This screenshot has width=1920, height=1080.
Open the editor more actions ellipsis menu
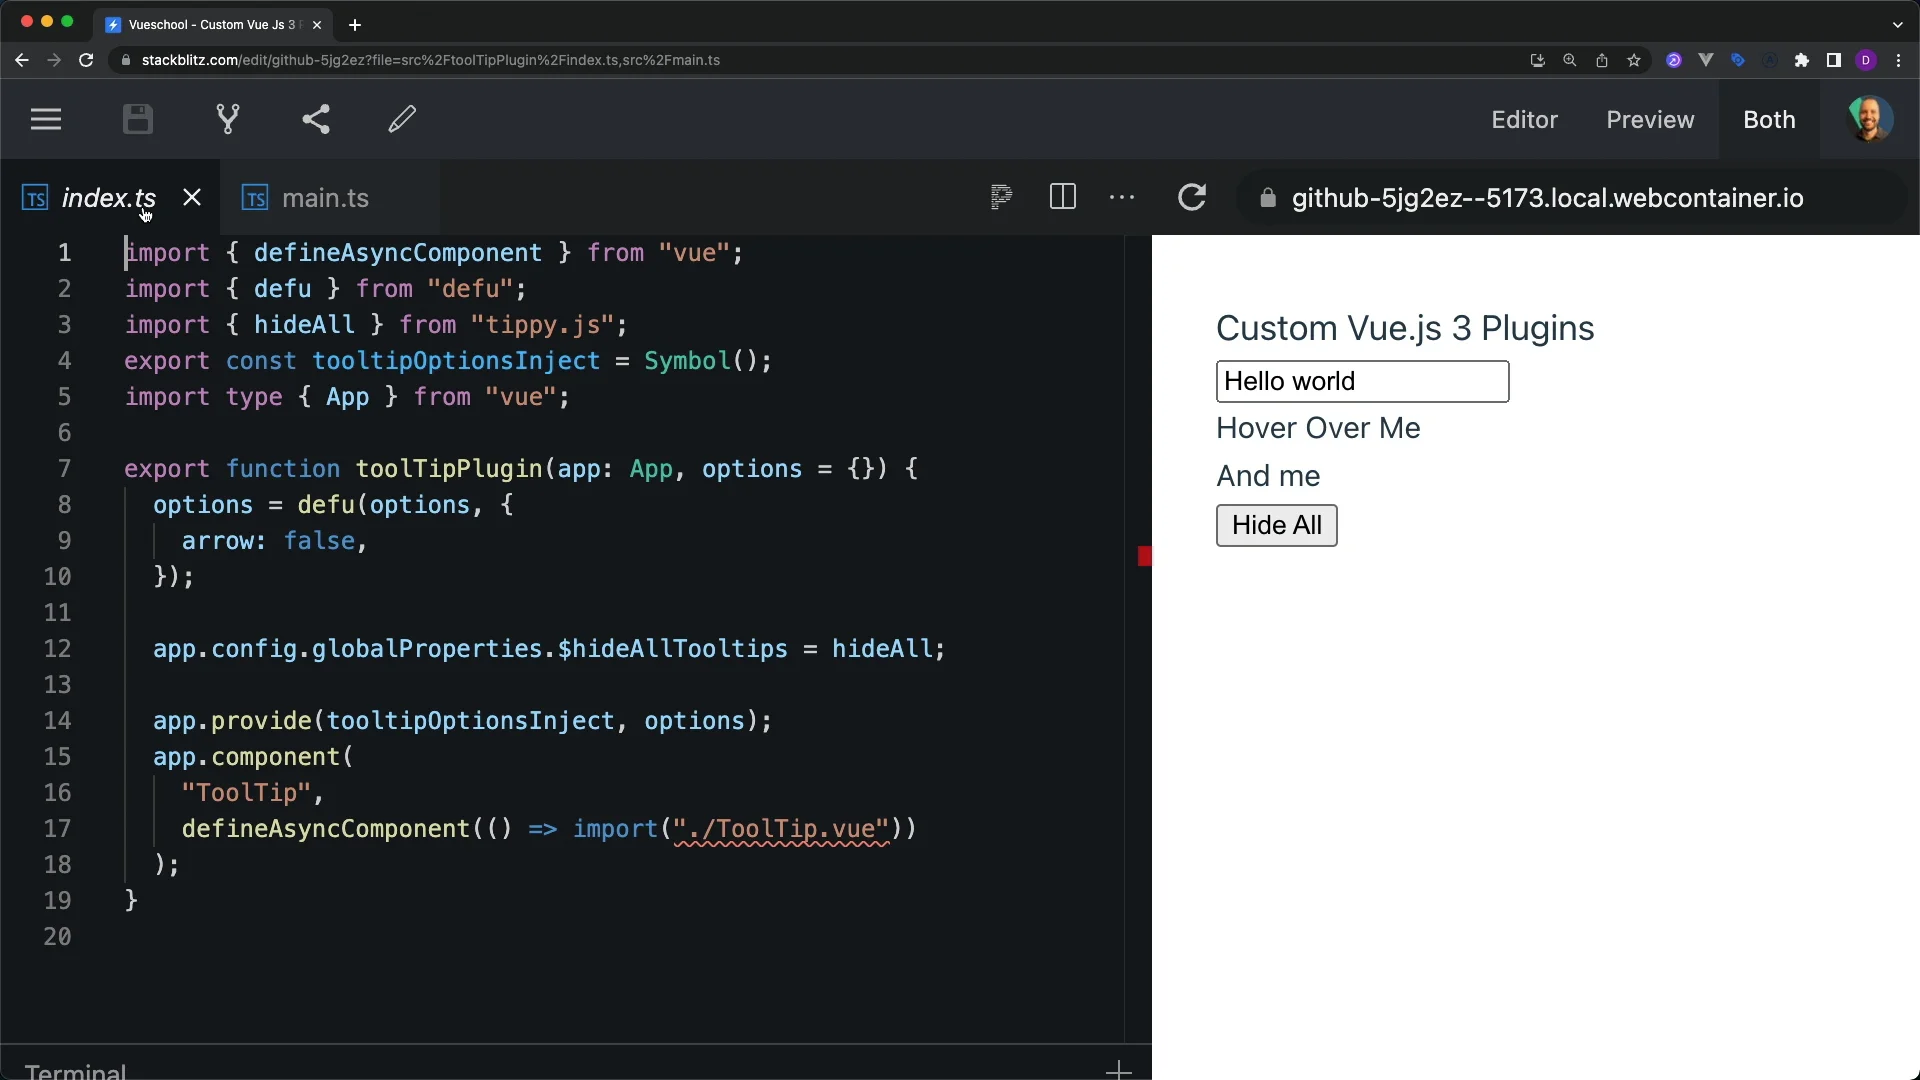pos(1122,197)
